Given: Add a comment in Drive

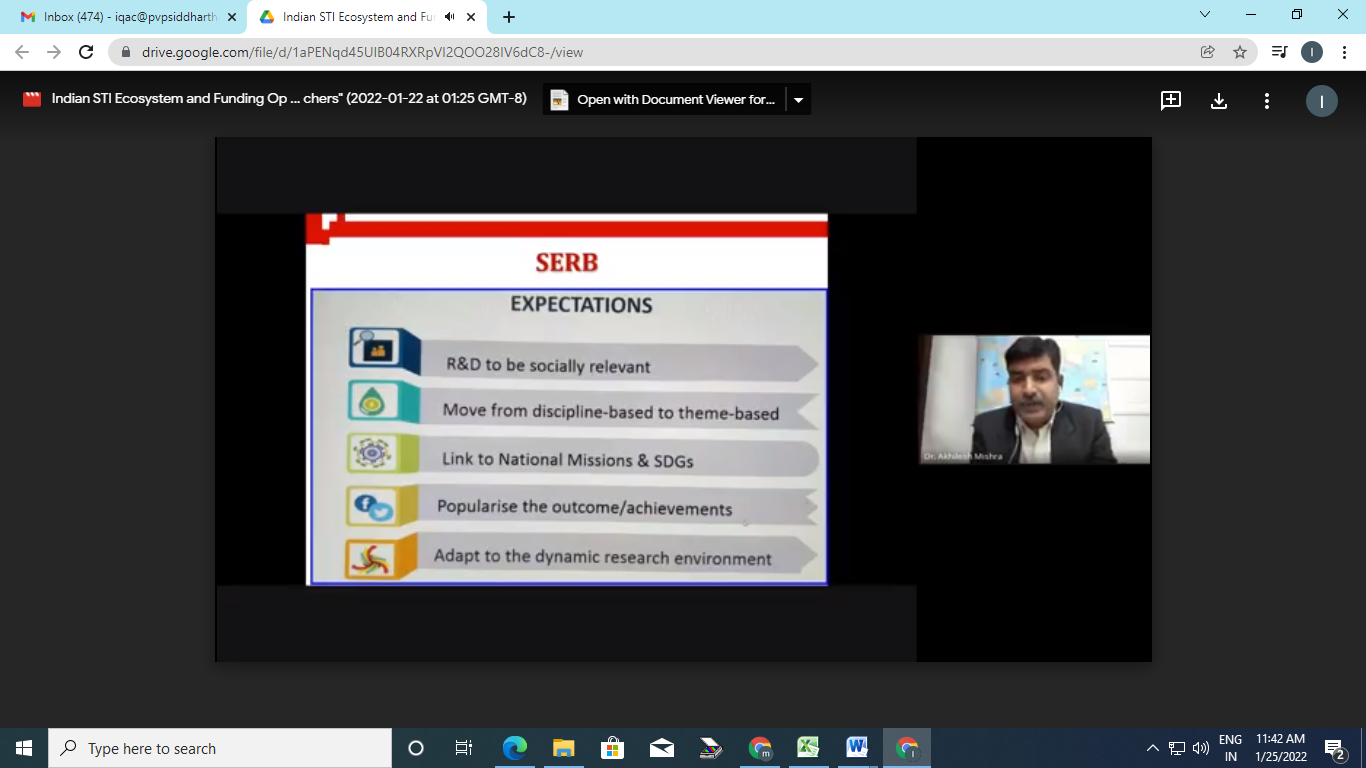Looking at the screenshot, I should click(1171, 100).
